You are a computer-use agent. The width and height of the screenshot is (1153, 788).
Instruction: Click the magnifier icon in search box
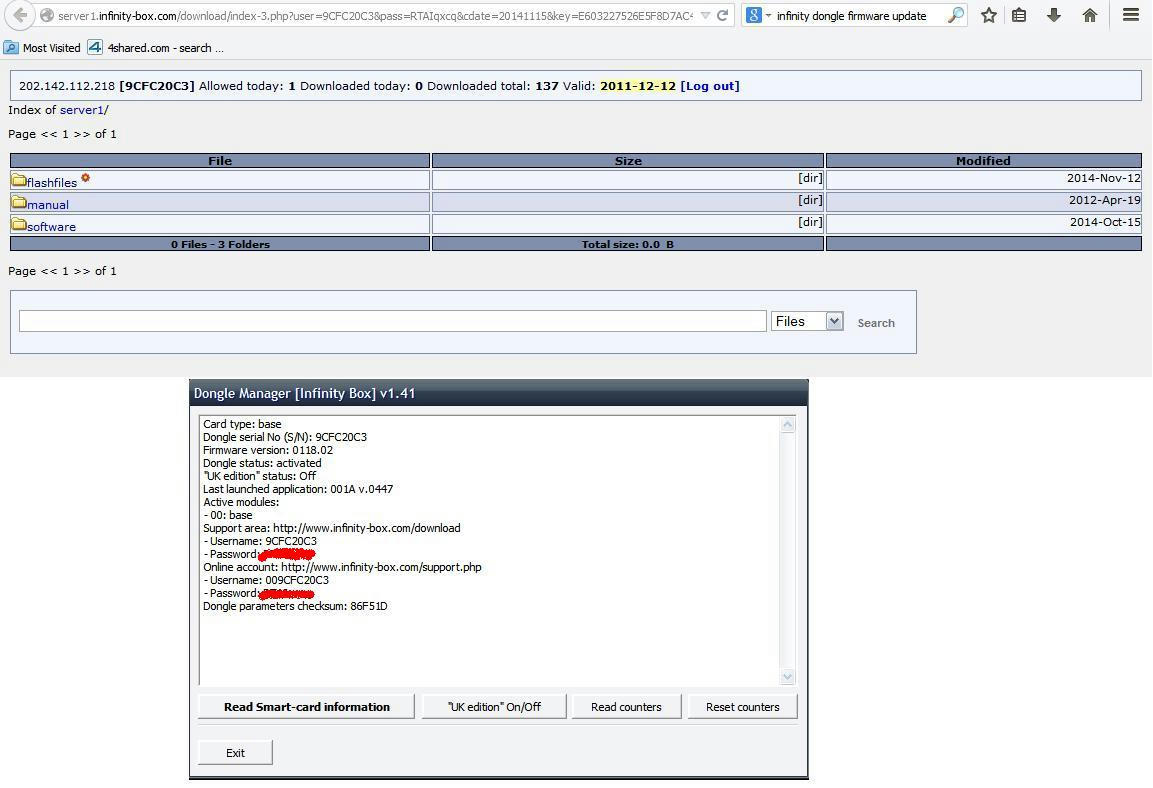tap(955, 15)
